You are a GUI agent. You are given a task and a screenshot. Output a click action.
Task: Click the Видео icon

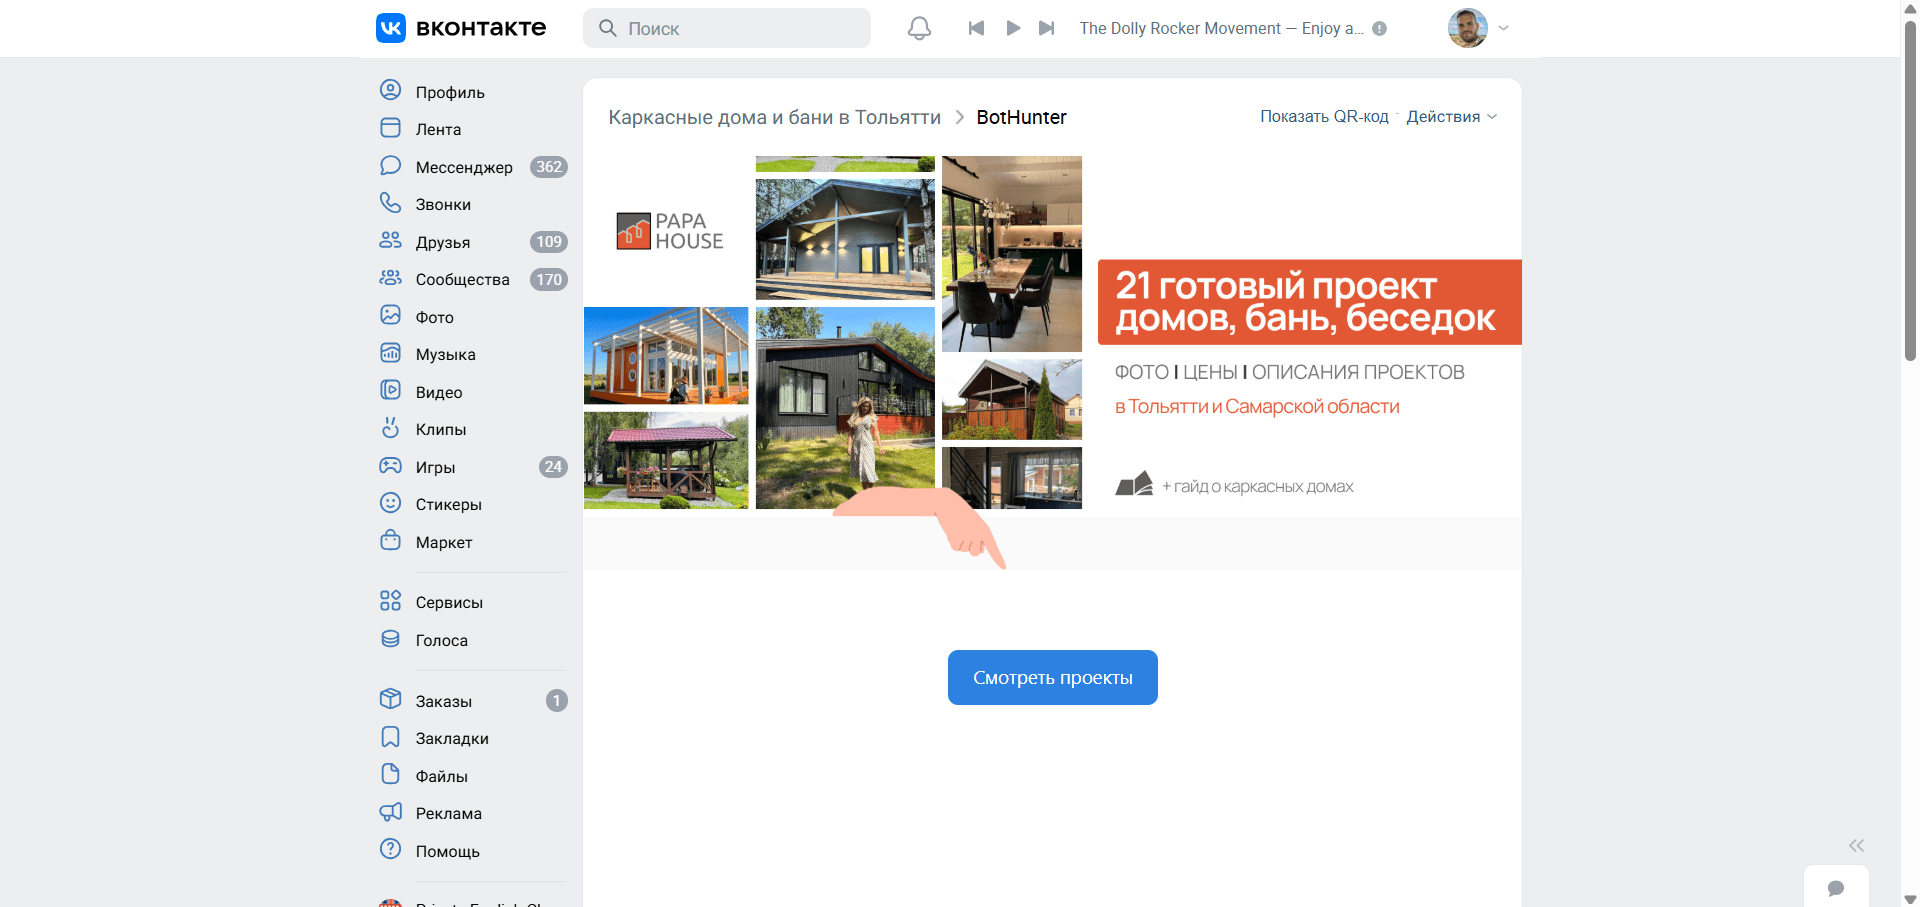[390, 391]
